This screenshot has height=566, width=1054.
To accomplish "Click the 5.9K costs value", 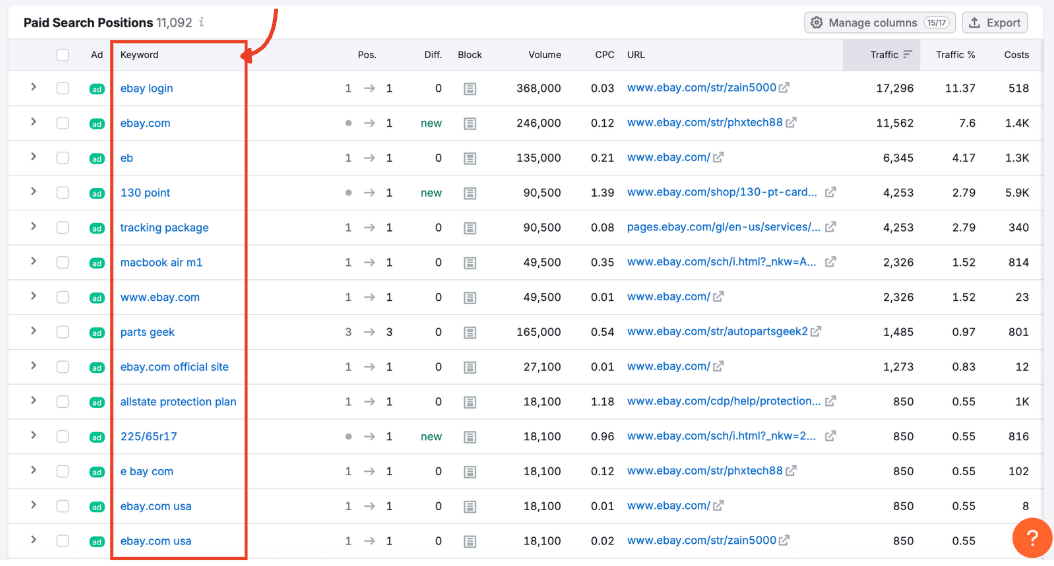I will click(1017, 193).
